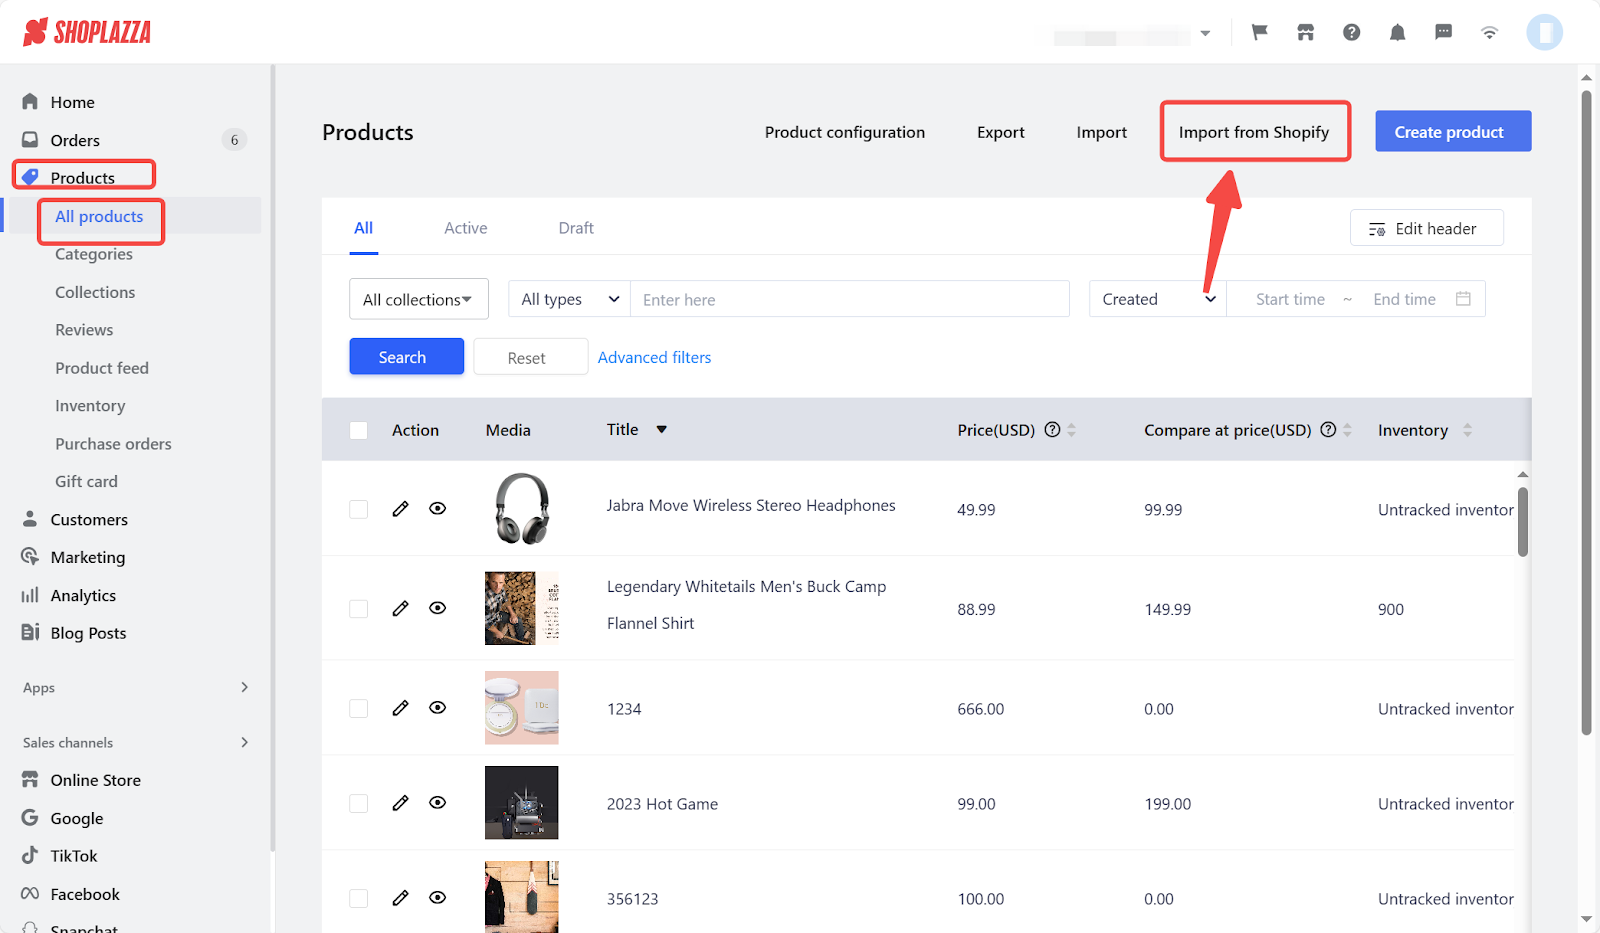1600x933 pixels.
Task: Open the Created date type dropdown
Action: (x=1158, y=299)
